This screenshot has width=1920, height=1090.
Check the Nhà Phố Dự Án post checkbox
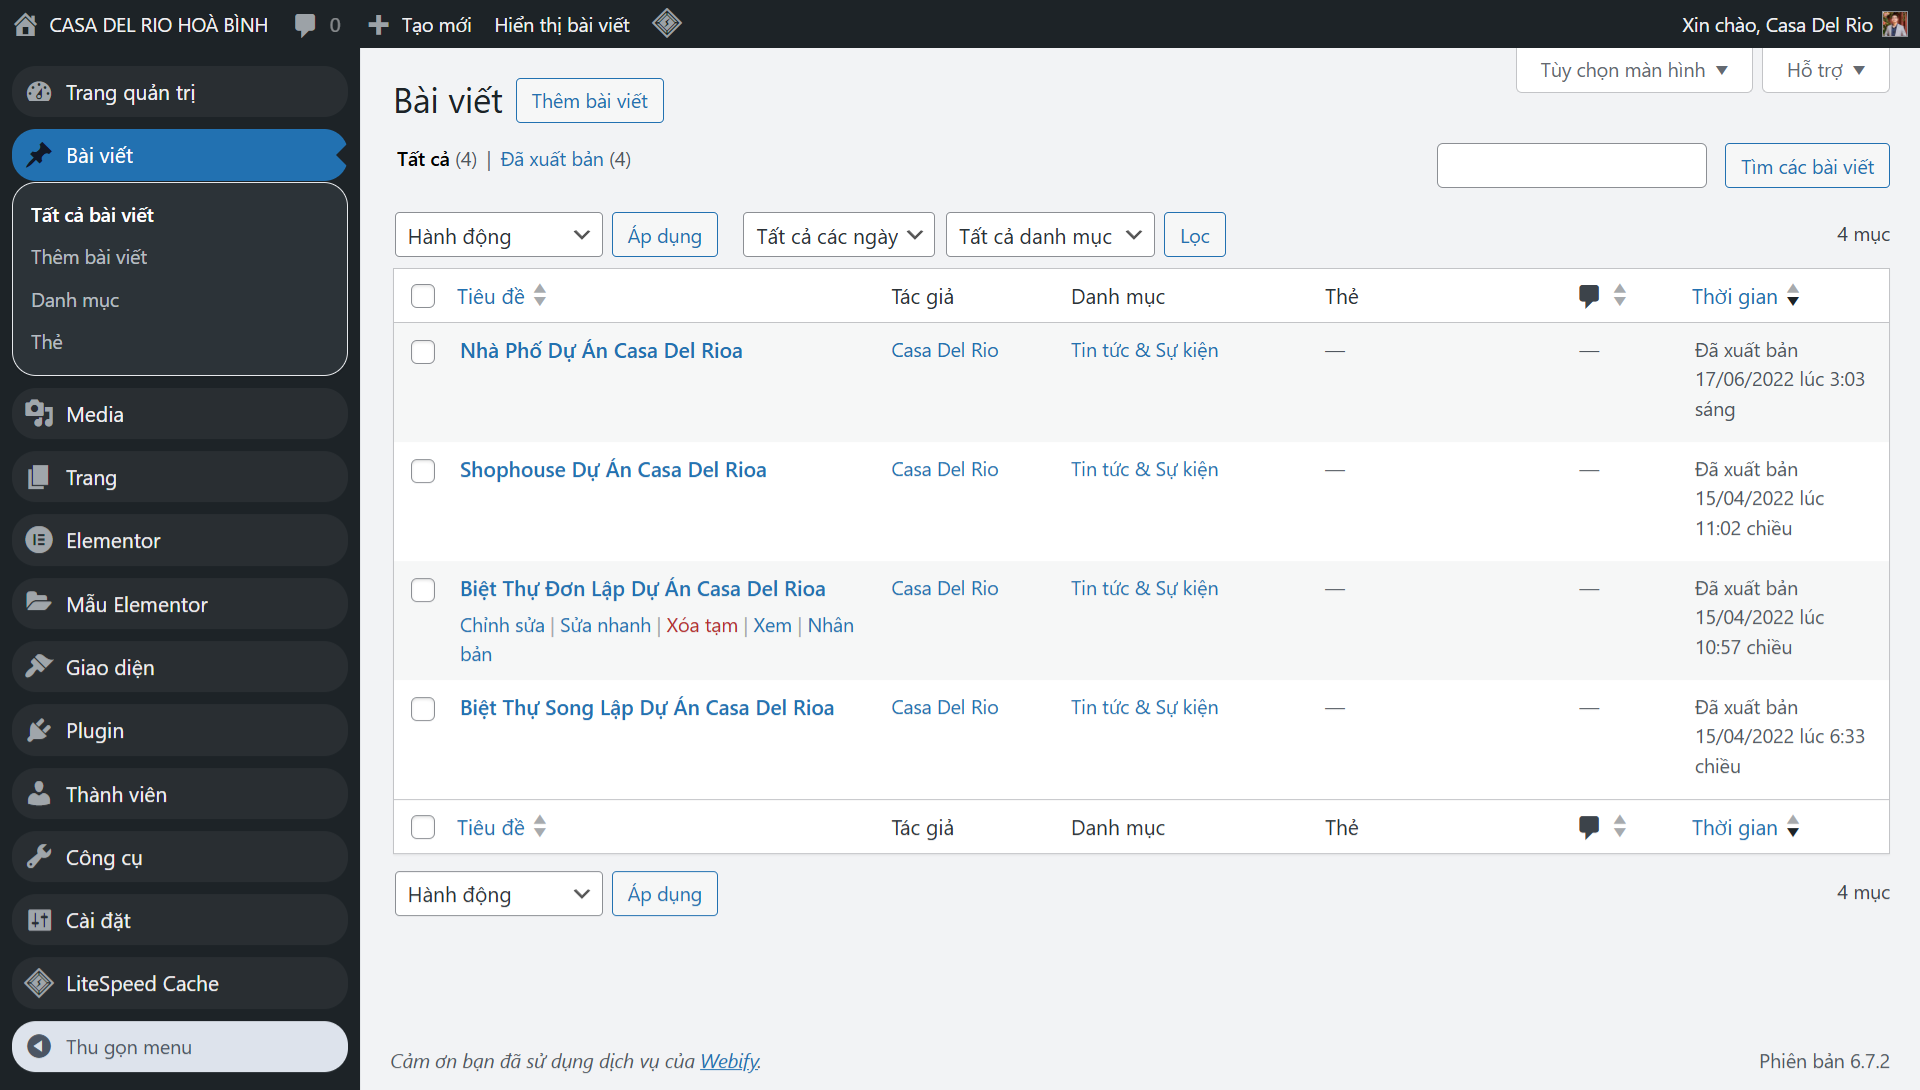pos(423,352)
